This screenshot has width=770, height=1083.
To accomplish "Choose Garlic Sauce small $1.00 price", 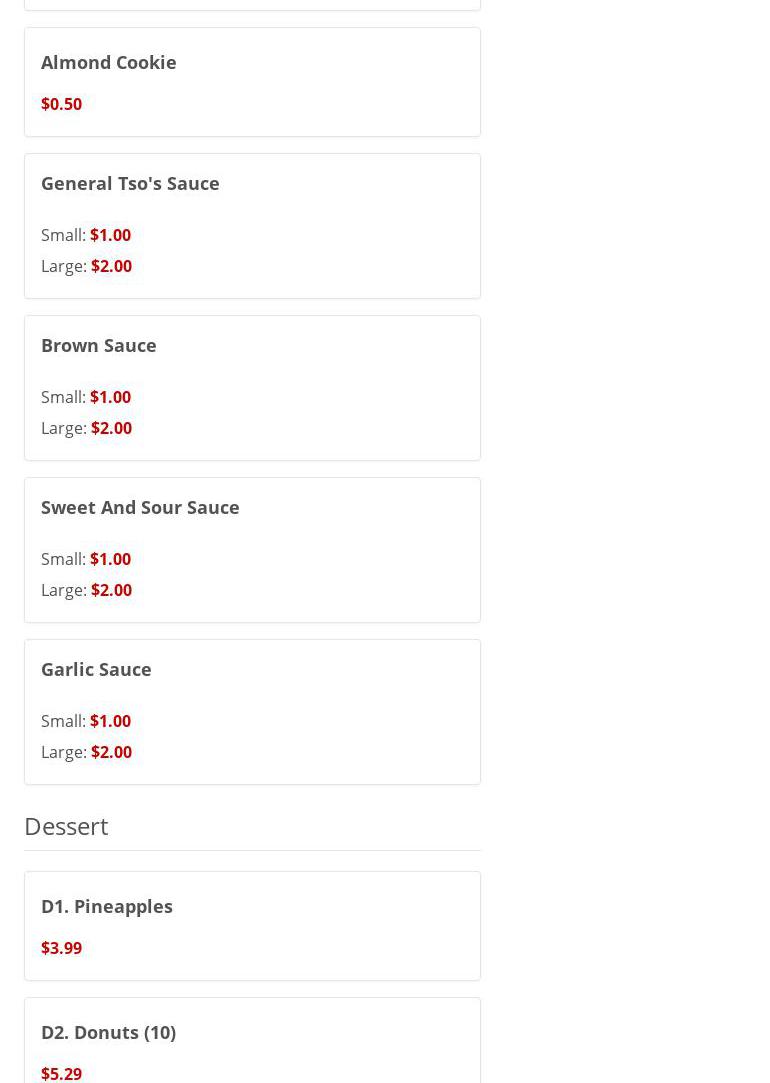I will [x=110, y=721].
